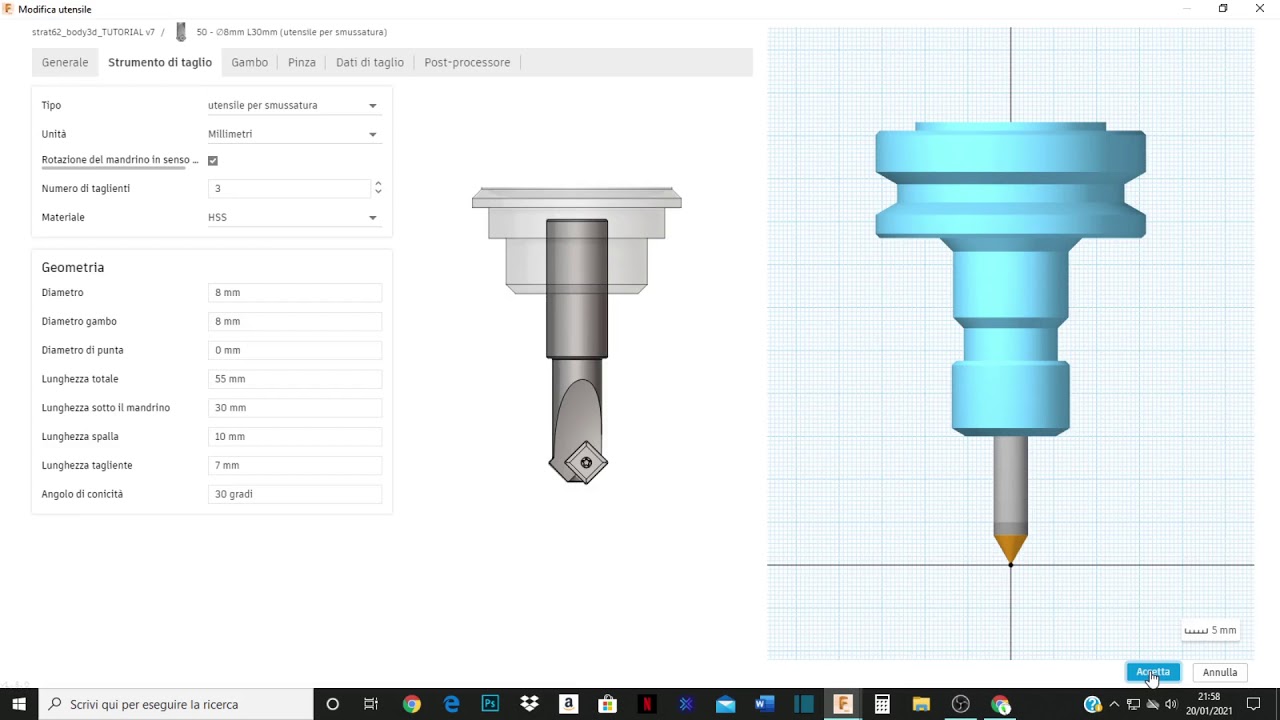This screenshot has width=1280, height=720.
Task: Open Microsoft Word from taskbar
Action: pyautogui.click(x=764, y=704)
